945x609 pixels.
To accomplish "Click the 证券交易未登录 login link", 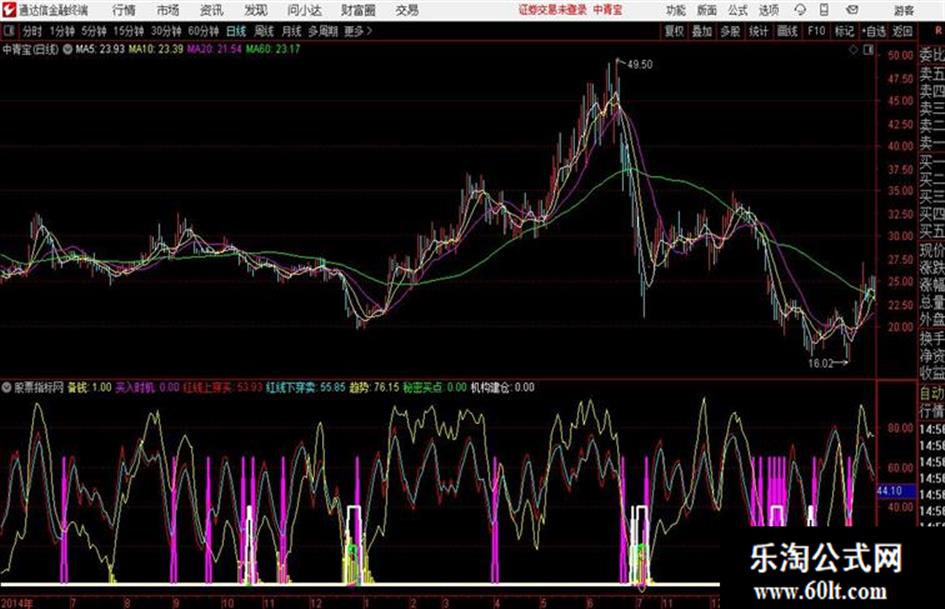I will 553,10.
